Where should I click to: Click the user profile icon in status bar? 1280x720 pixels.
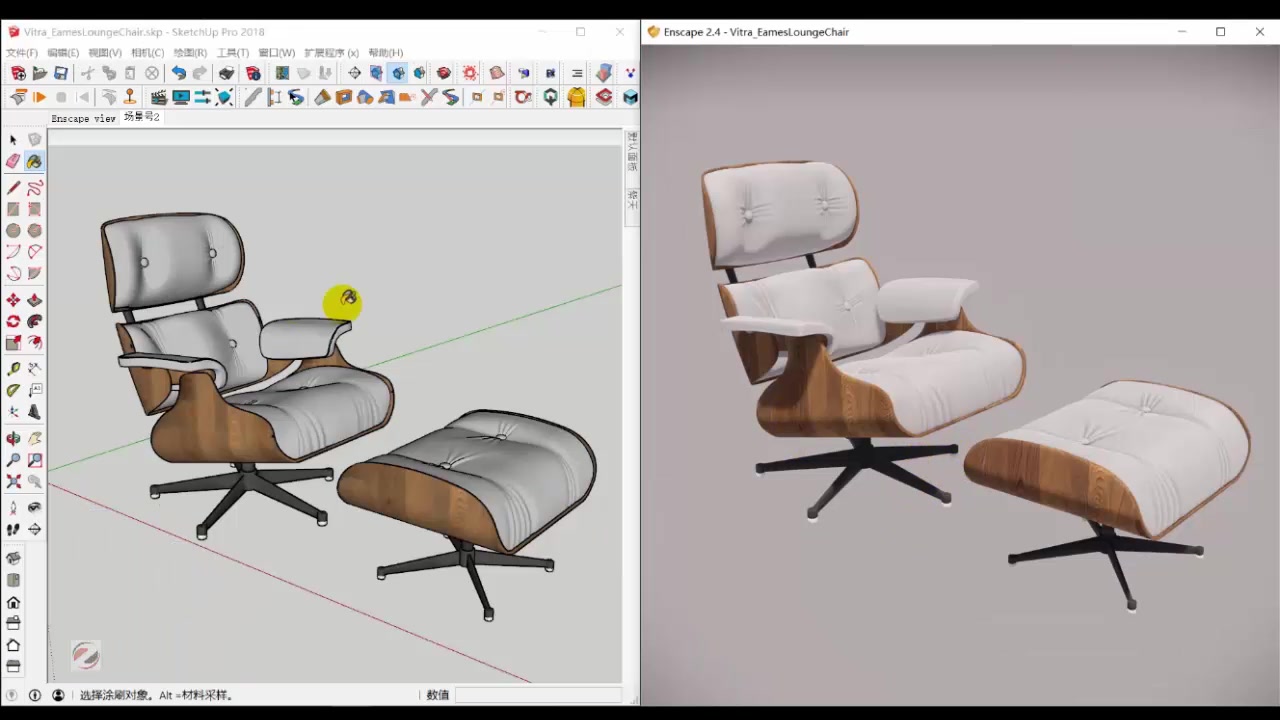(x=58, y=695)
